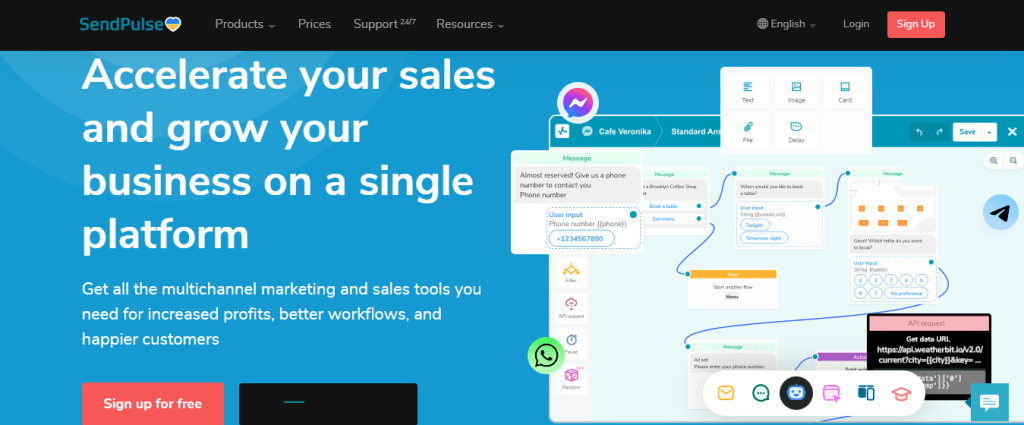Go to the Prices page

coord(314,24)
